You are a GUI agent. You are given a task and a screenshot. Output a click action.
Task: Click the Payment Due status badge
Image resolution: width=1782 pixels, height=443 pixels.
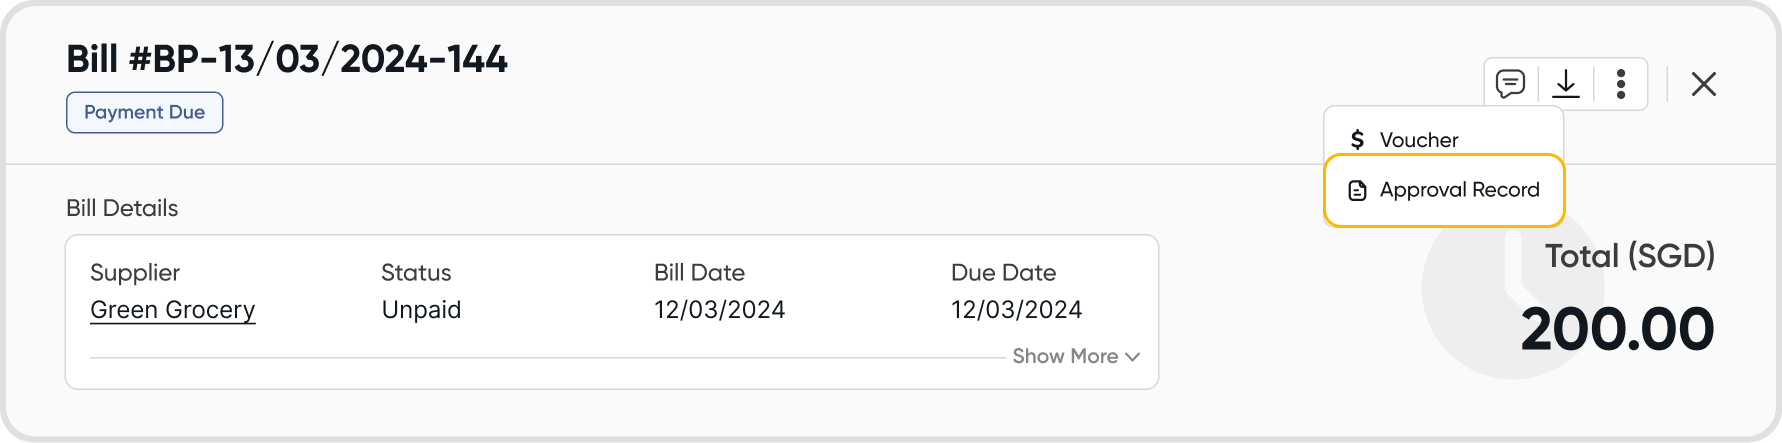tap(144, 113)
